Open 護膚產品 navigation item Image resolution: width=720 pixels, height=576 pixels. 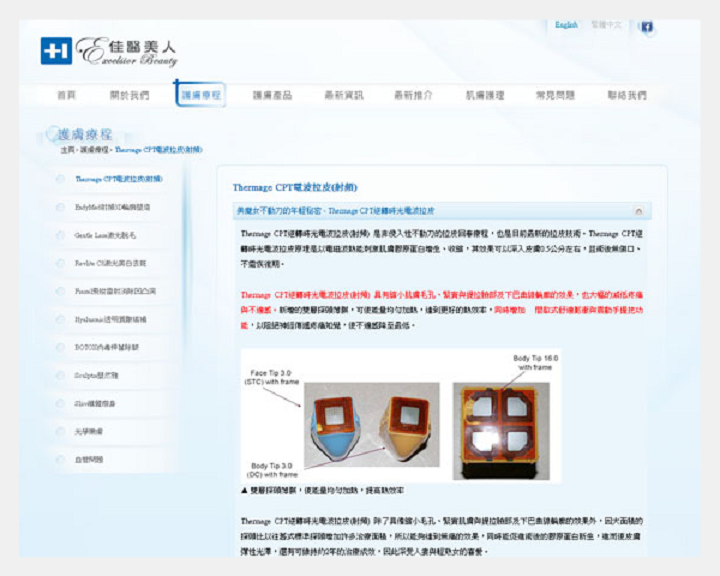pos(272,95)
